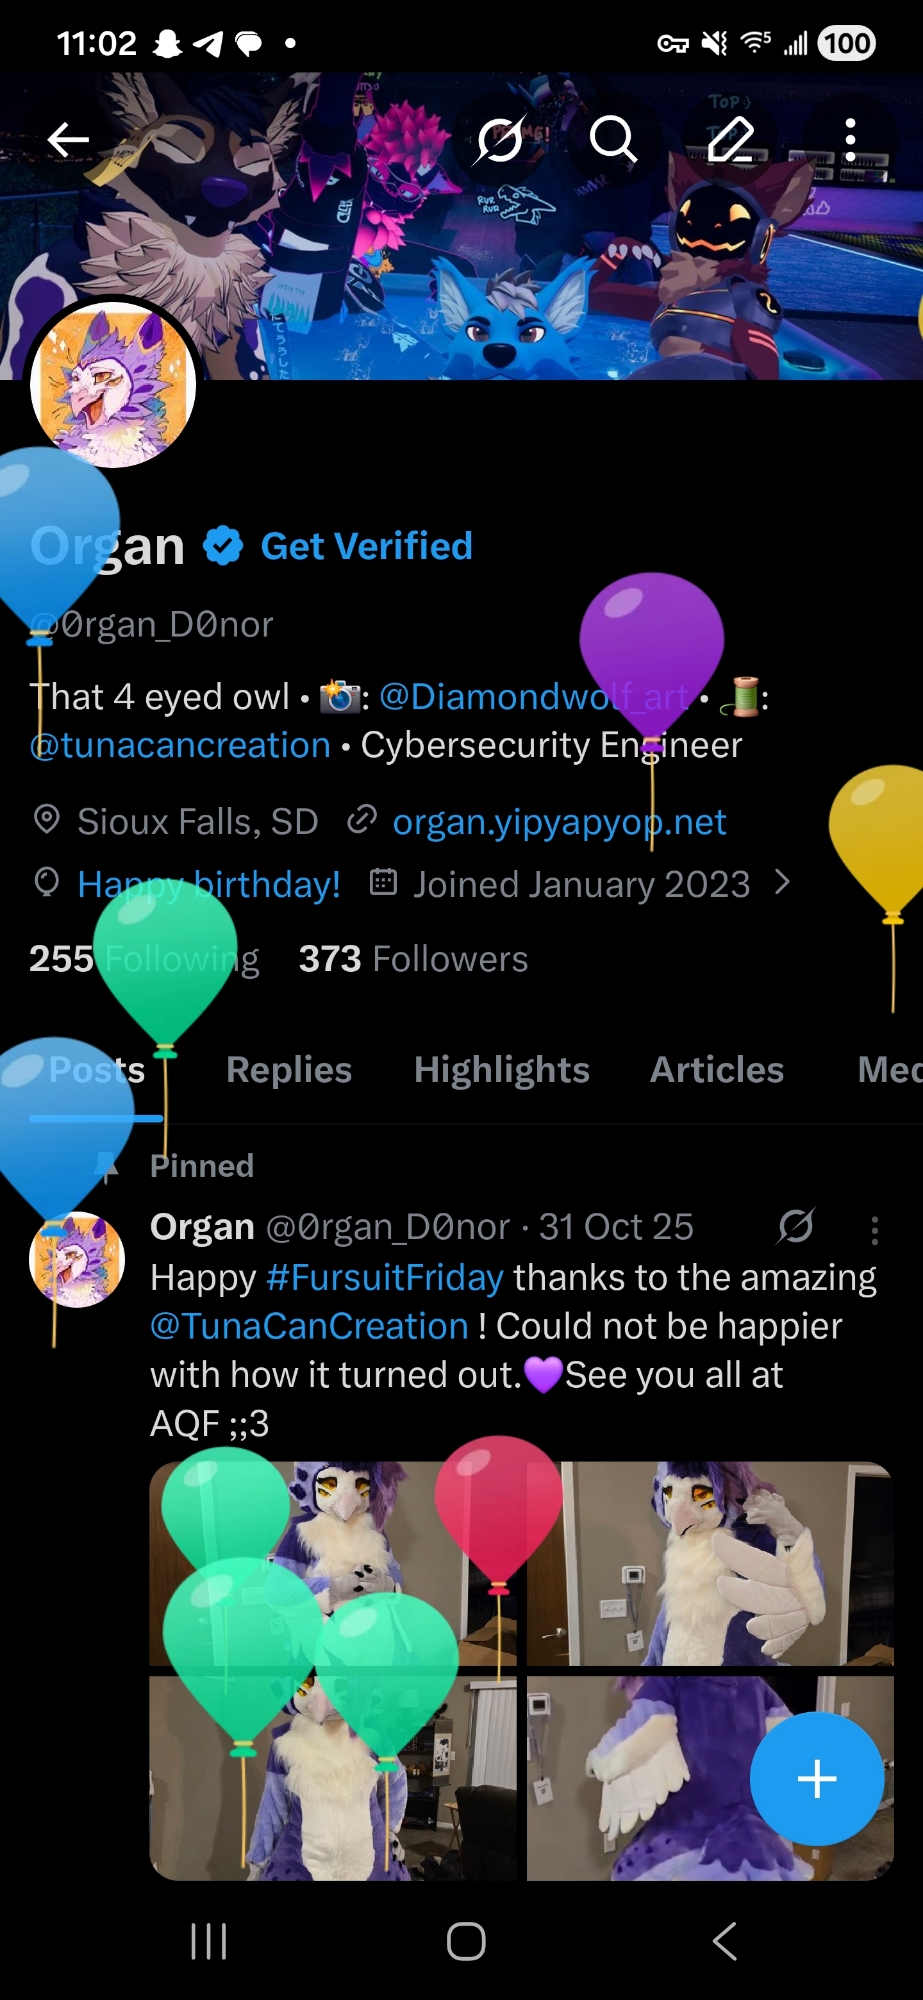
Task: Open the profile search magnifier icon
Action: 613,140
